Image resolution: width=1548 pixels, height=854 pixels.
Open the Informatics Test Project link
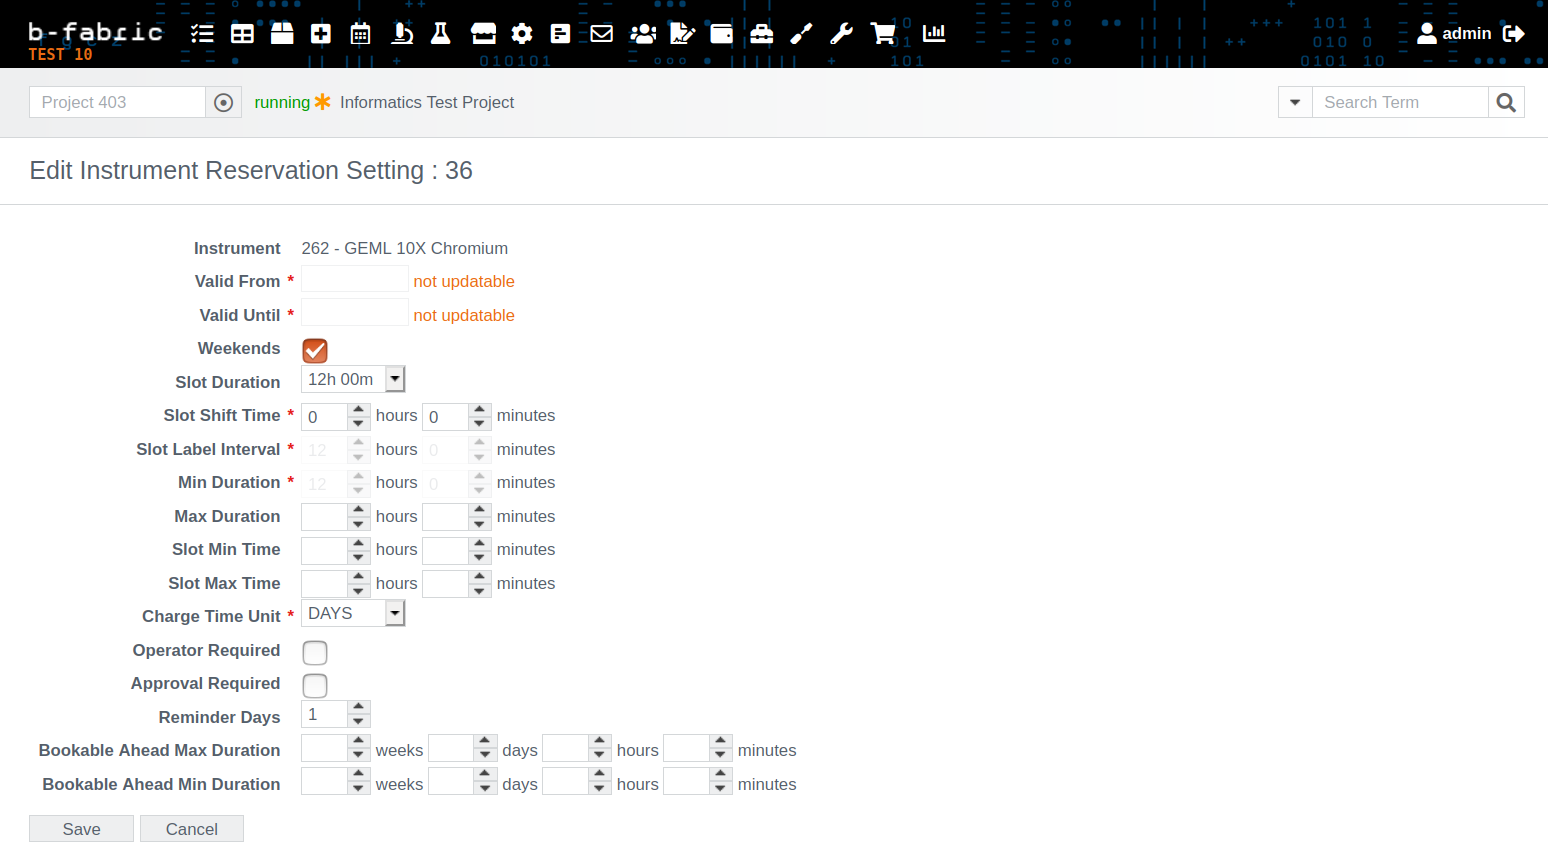pyautogui.click(x=427, y=102)
